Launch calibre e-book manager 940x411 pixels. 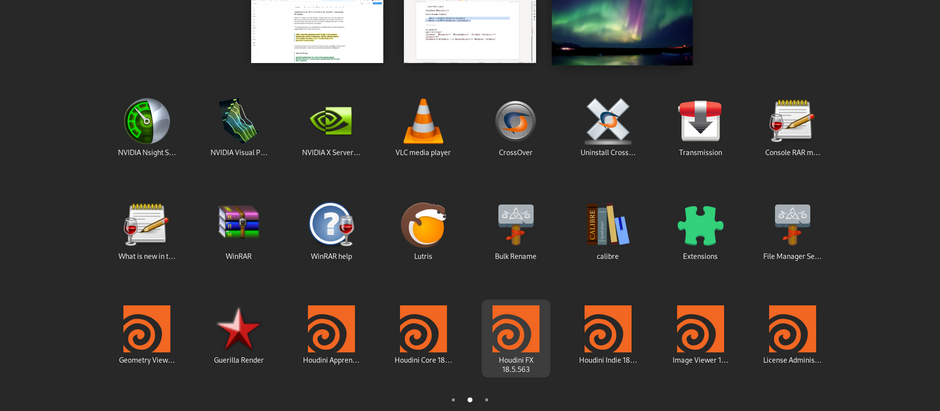608,225
